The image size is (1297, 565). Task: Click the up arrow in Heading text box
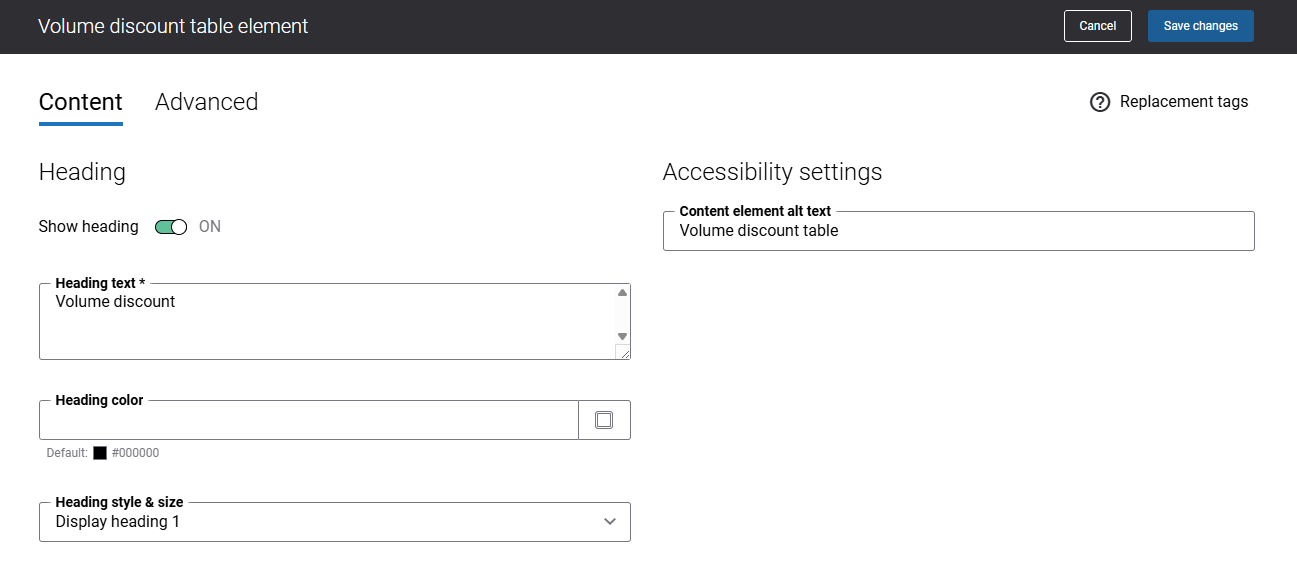click(x=622, y=293)
